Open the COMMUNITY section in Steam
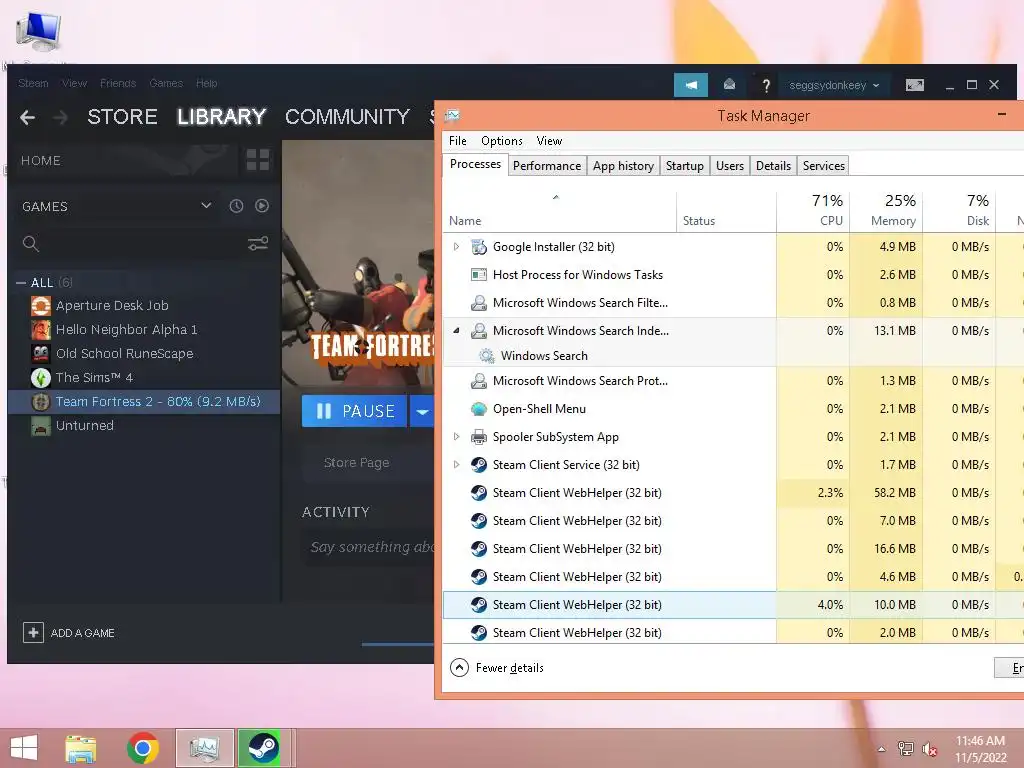The width and height of the screenshot is (1024, 768). [347, 117]
